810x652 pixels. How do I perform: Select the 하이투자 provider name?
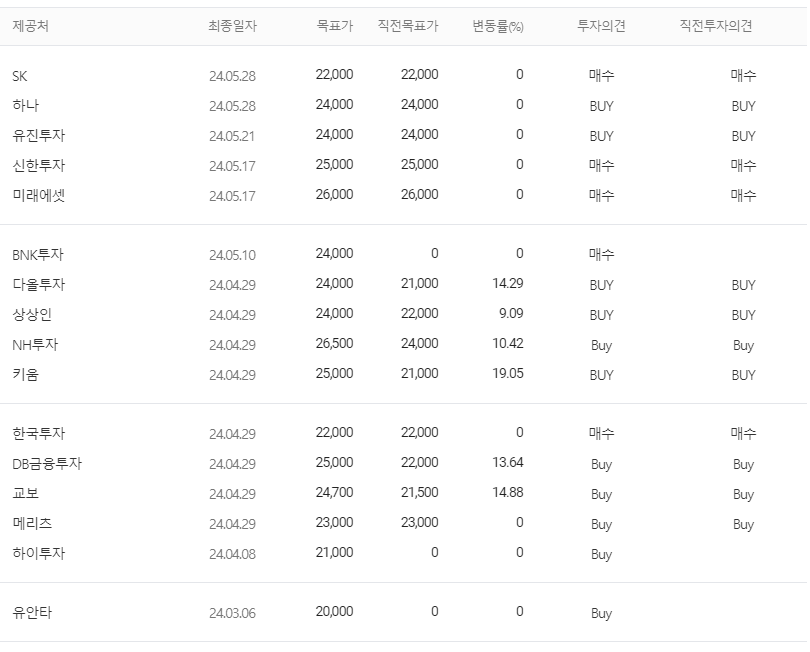coord(39,553)
